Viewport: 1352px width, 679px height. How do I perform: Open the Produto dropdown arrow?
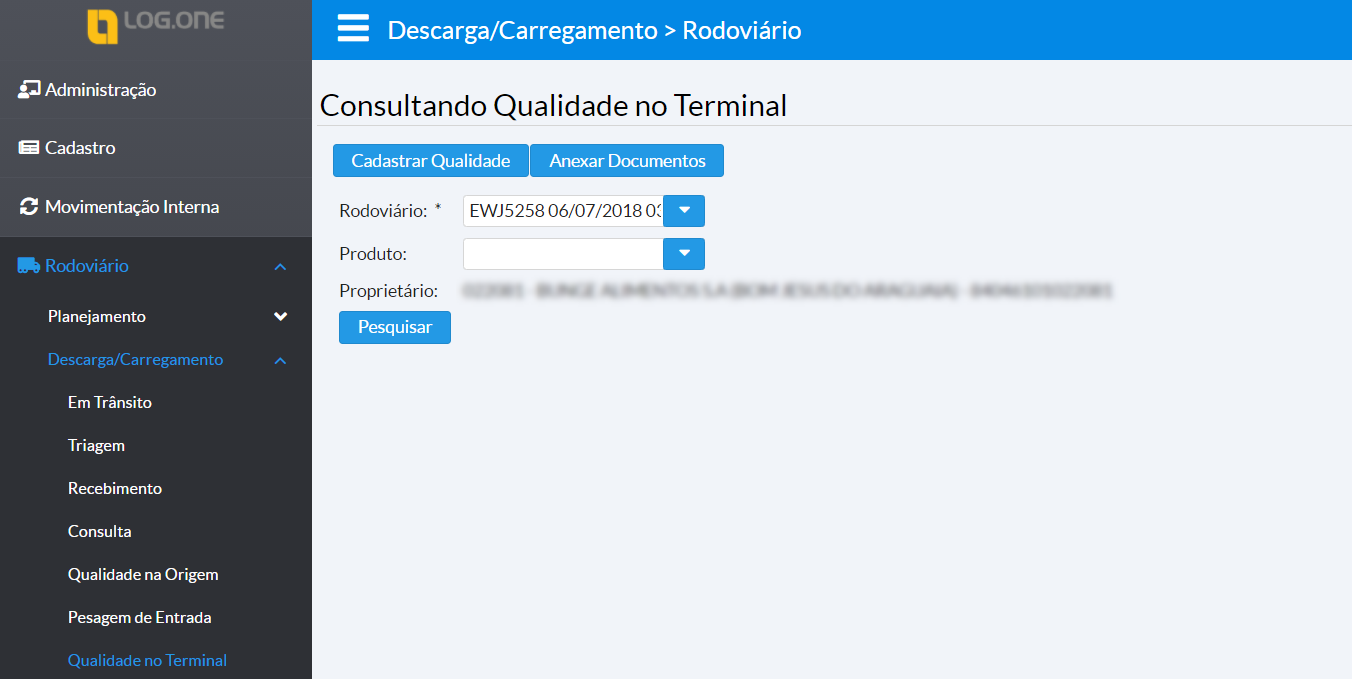684,254
